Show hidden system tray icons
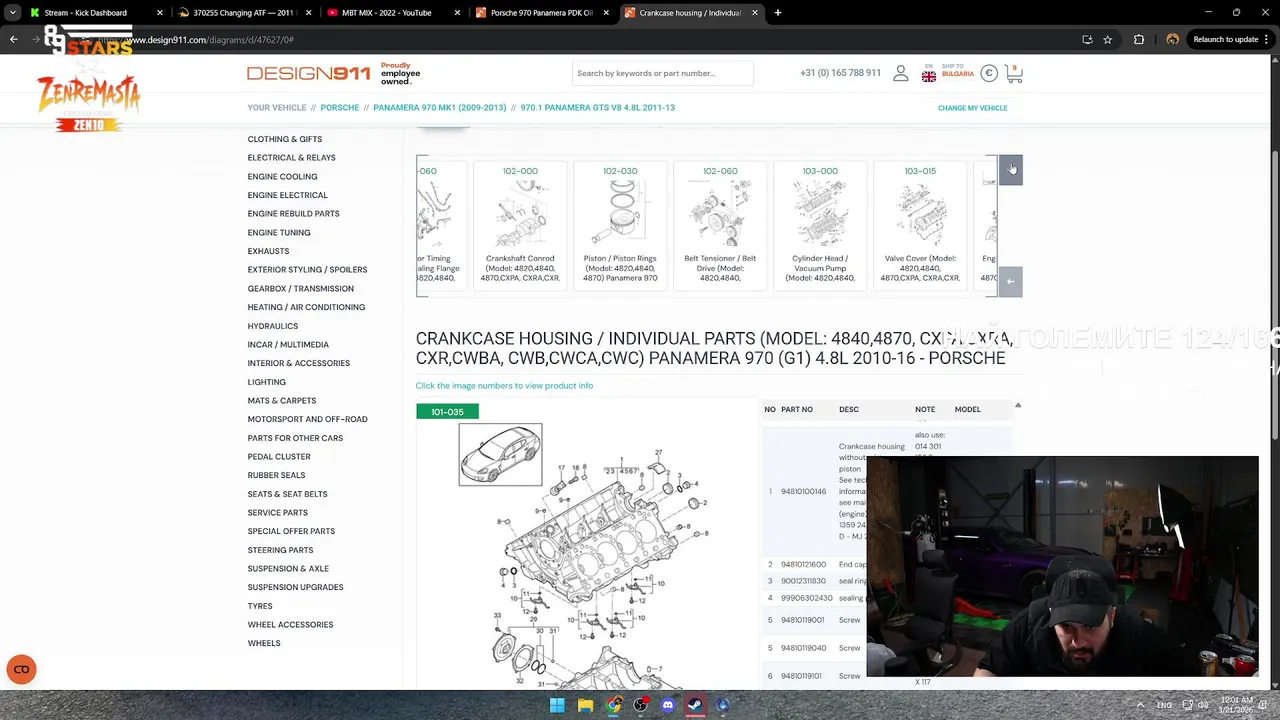 coord(1139,705)
